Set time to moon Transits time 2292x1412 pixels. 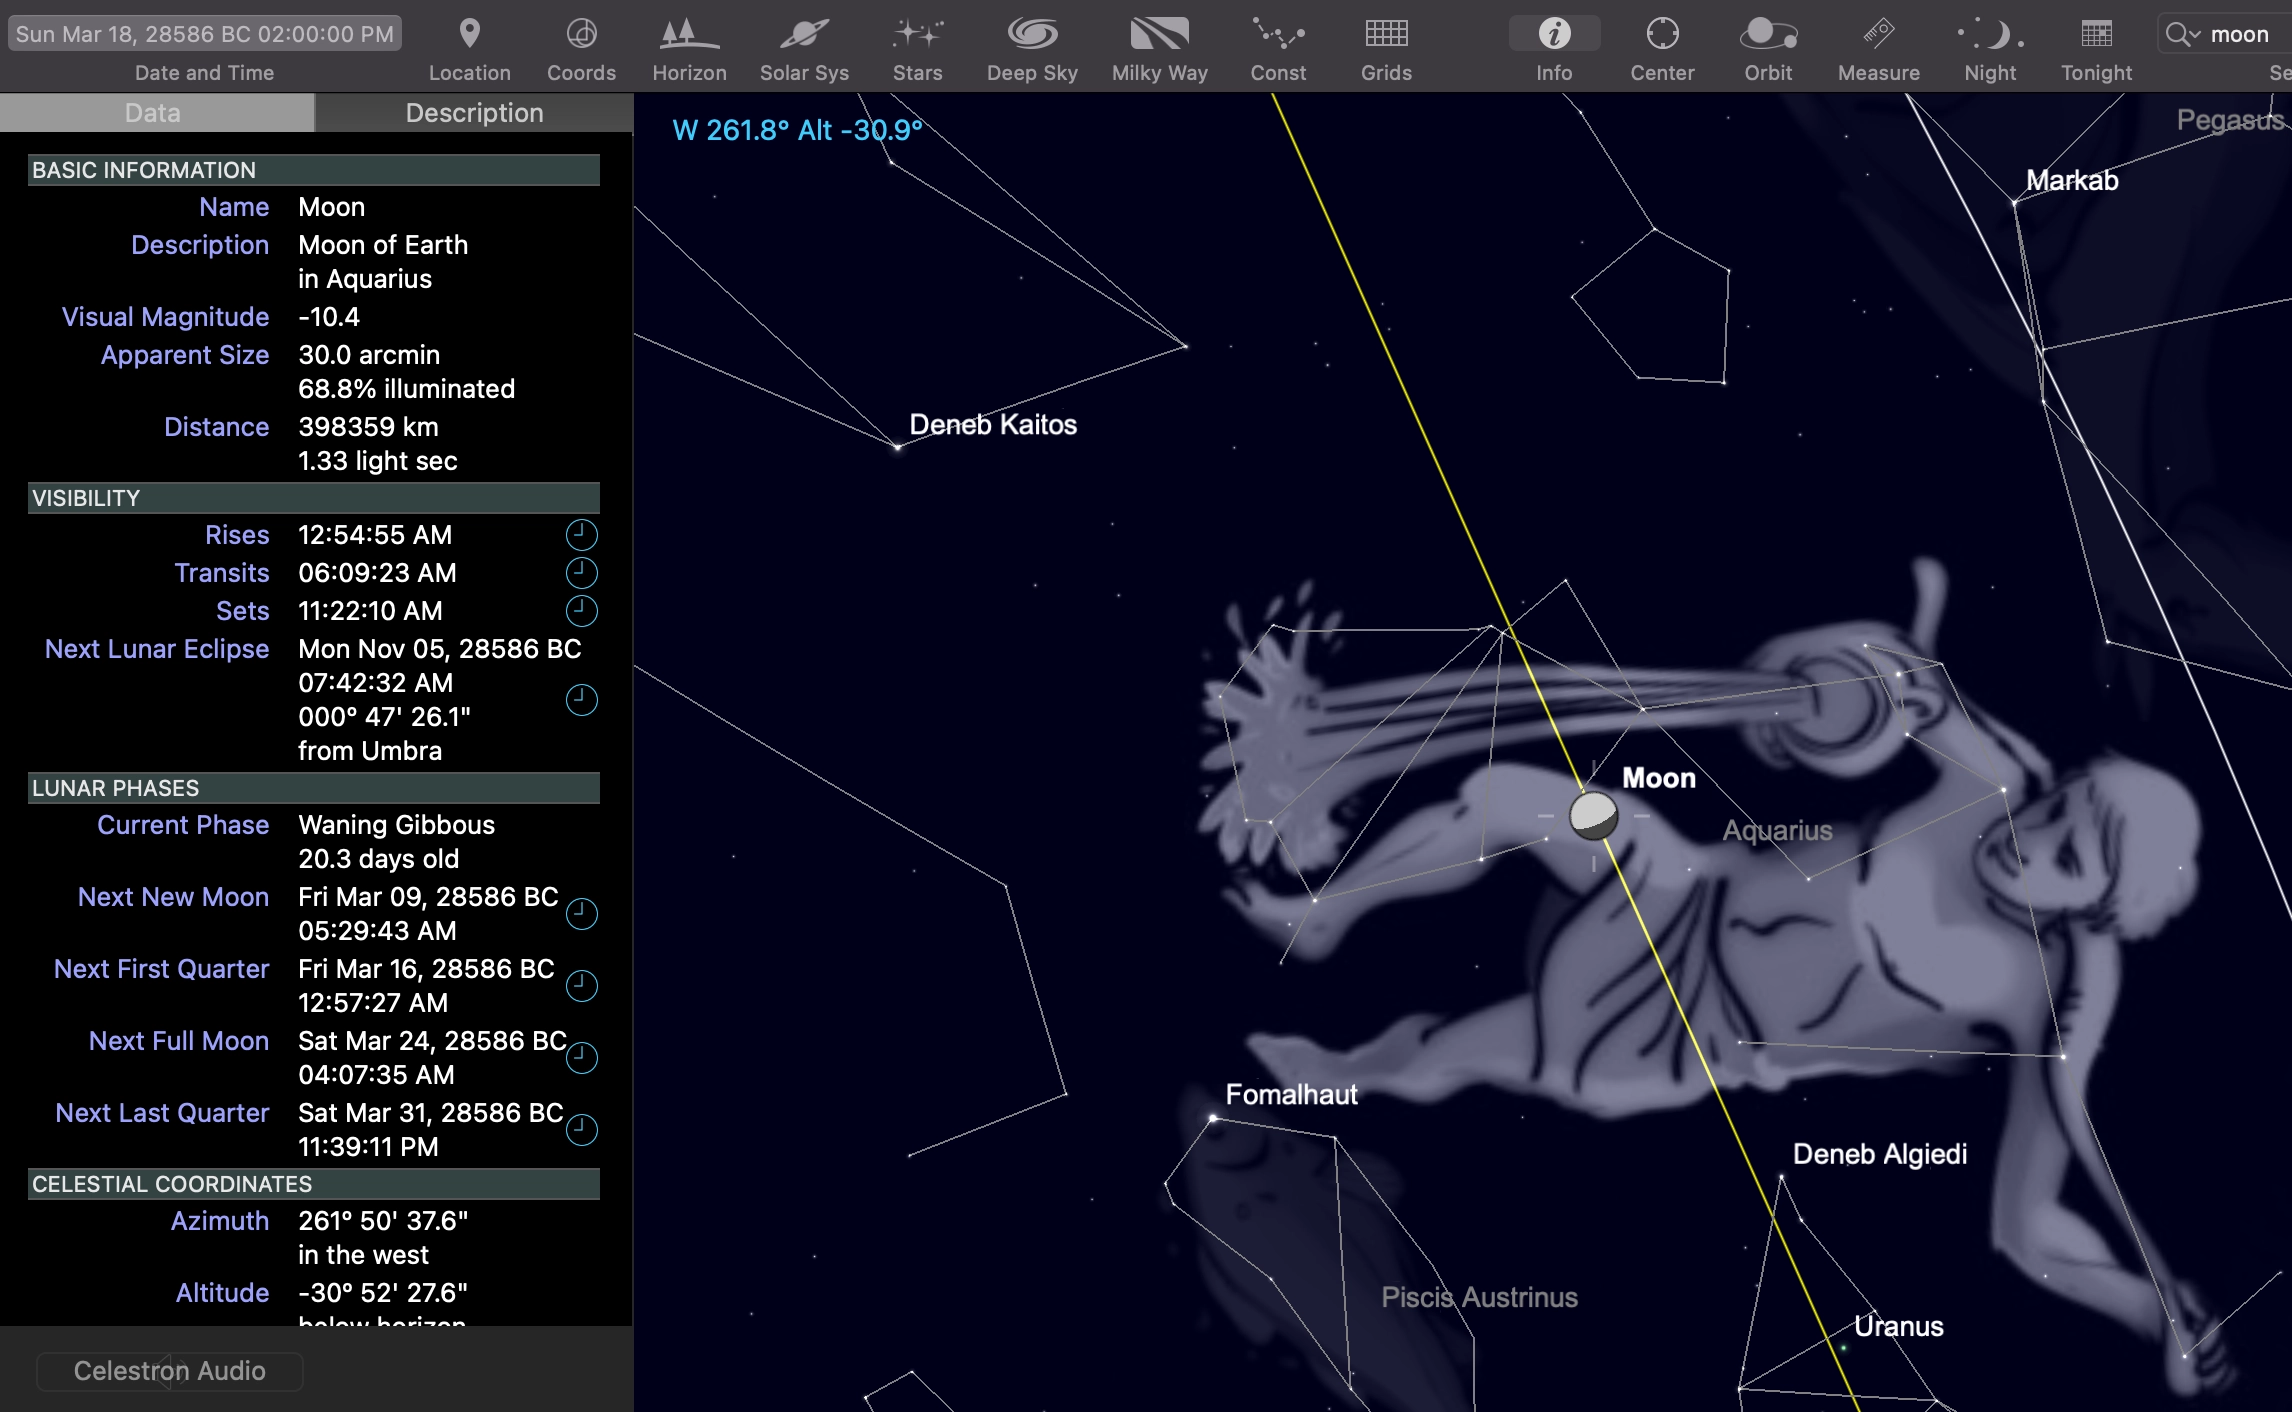[x=581, y=573]
